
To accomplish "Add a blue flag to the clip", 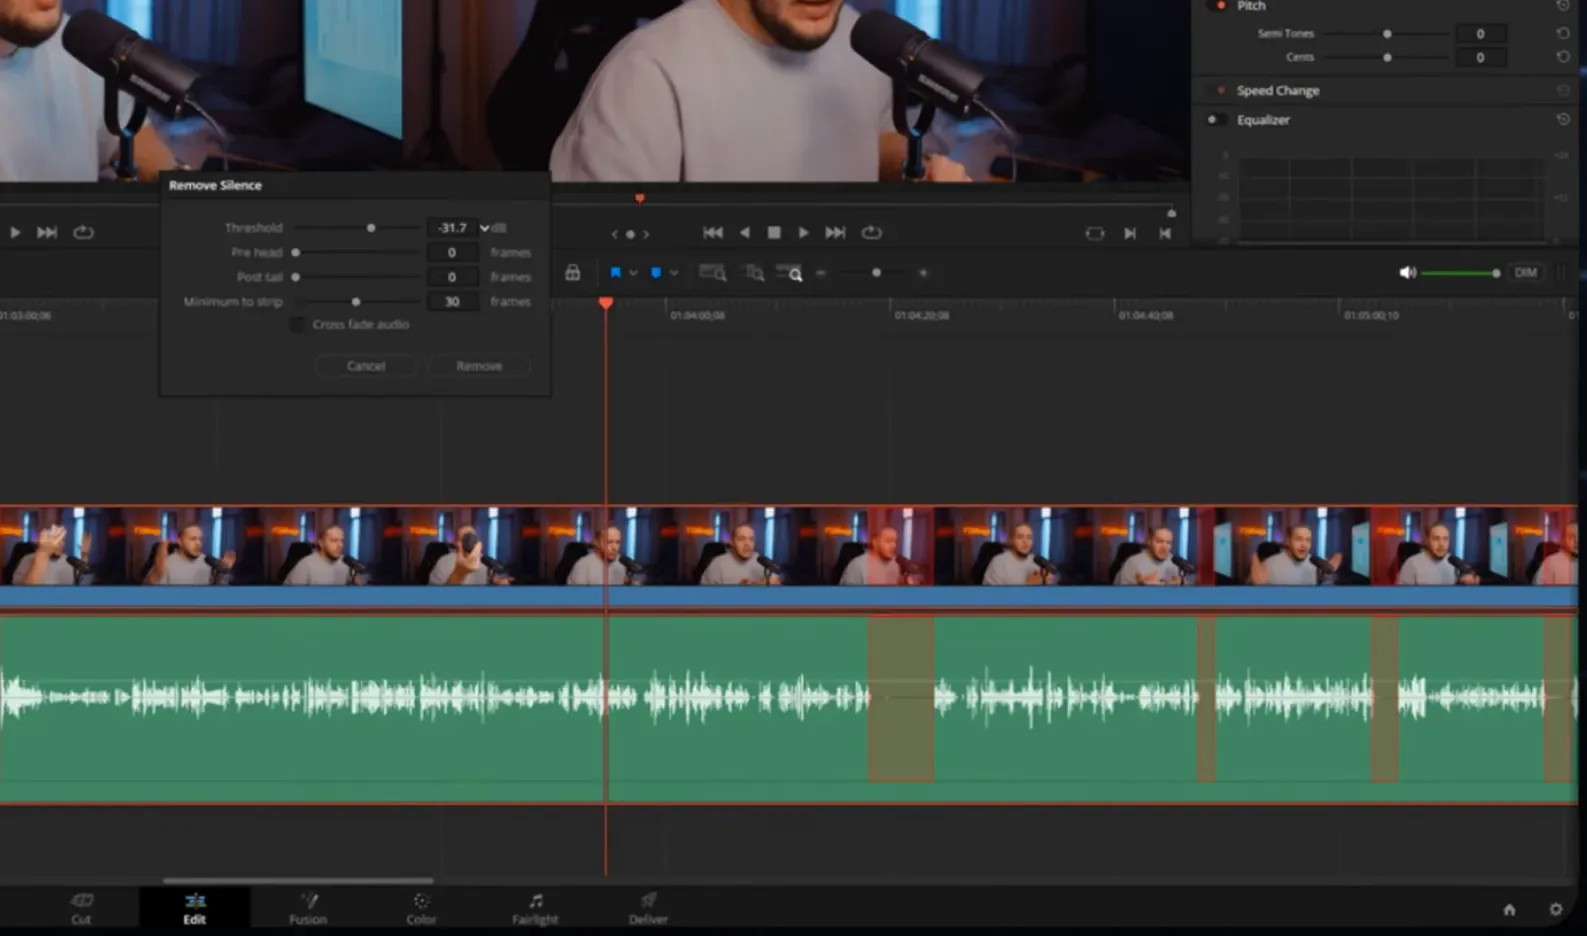I will 615,273.
